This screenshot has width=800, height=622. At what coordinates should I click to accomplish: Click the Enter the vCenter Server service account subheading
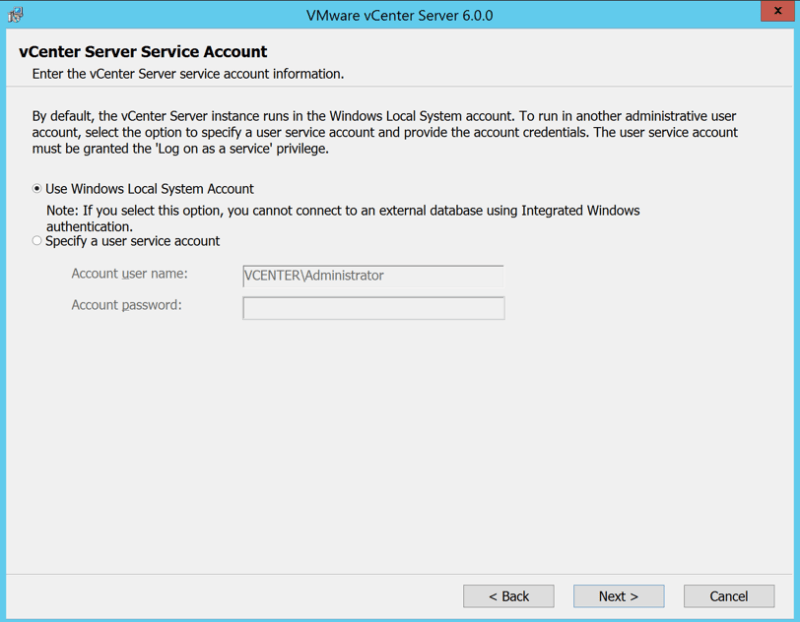pyautogui.click(x=188, y=74)
